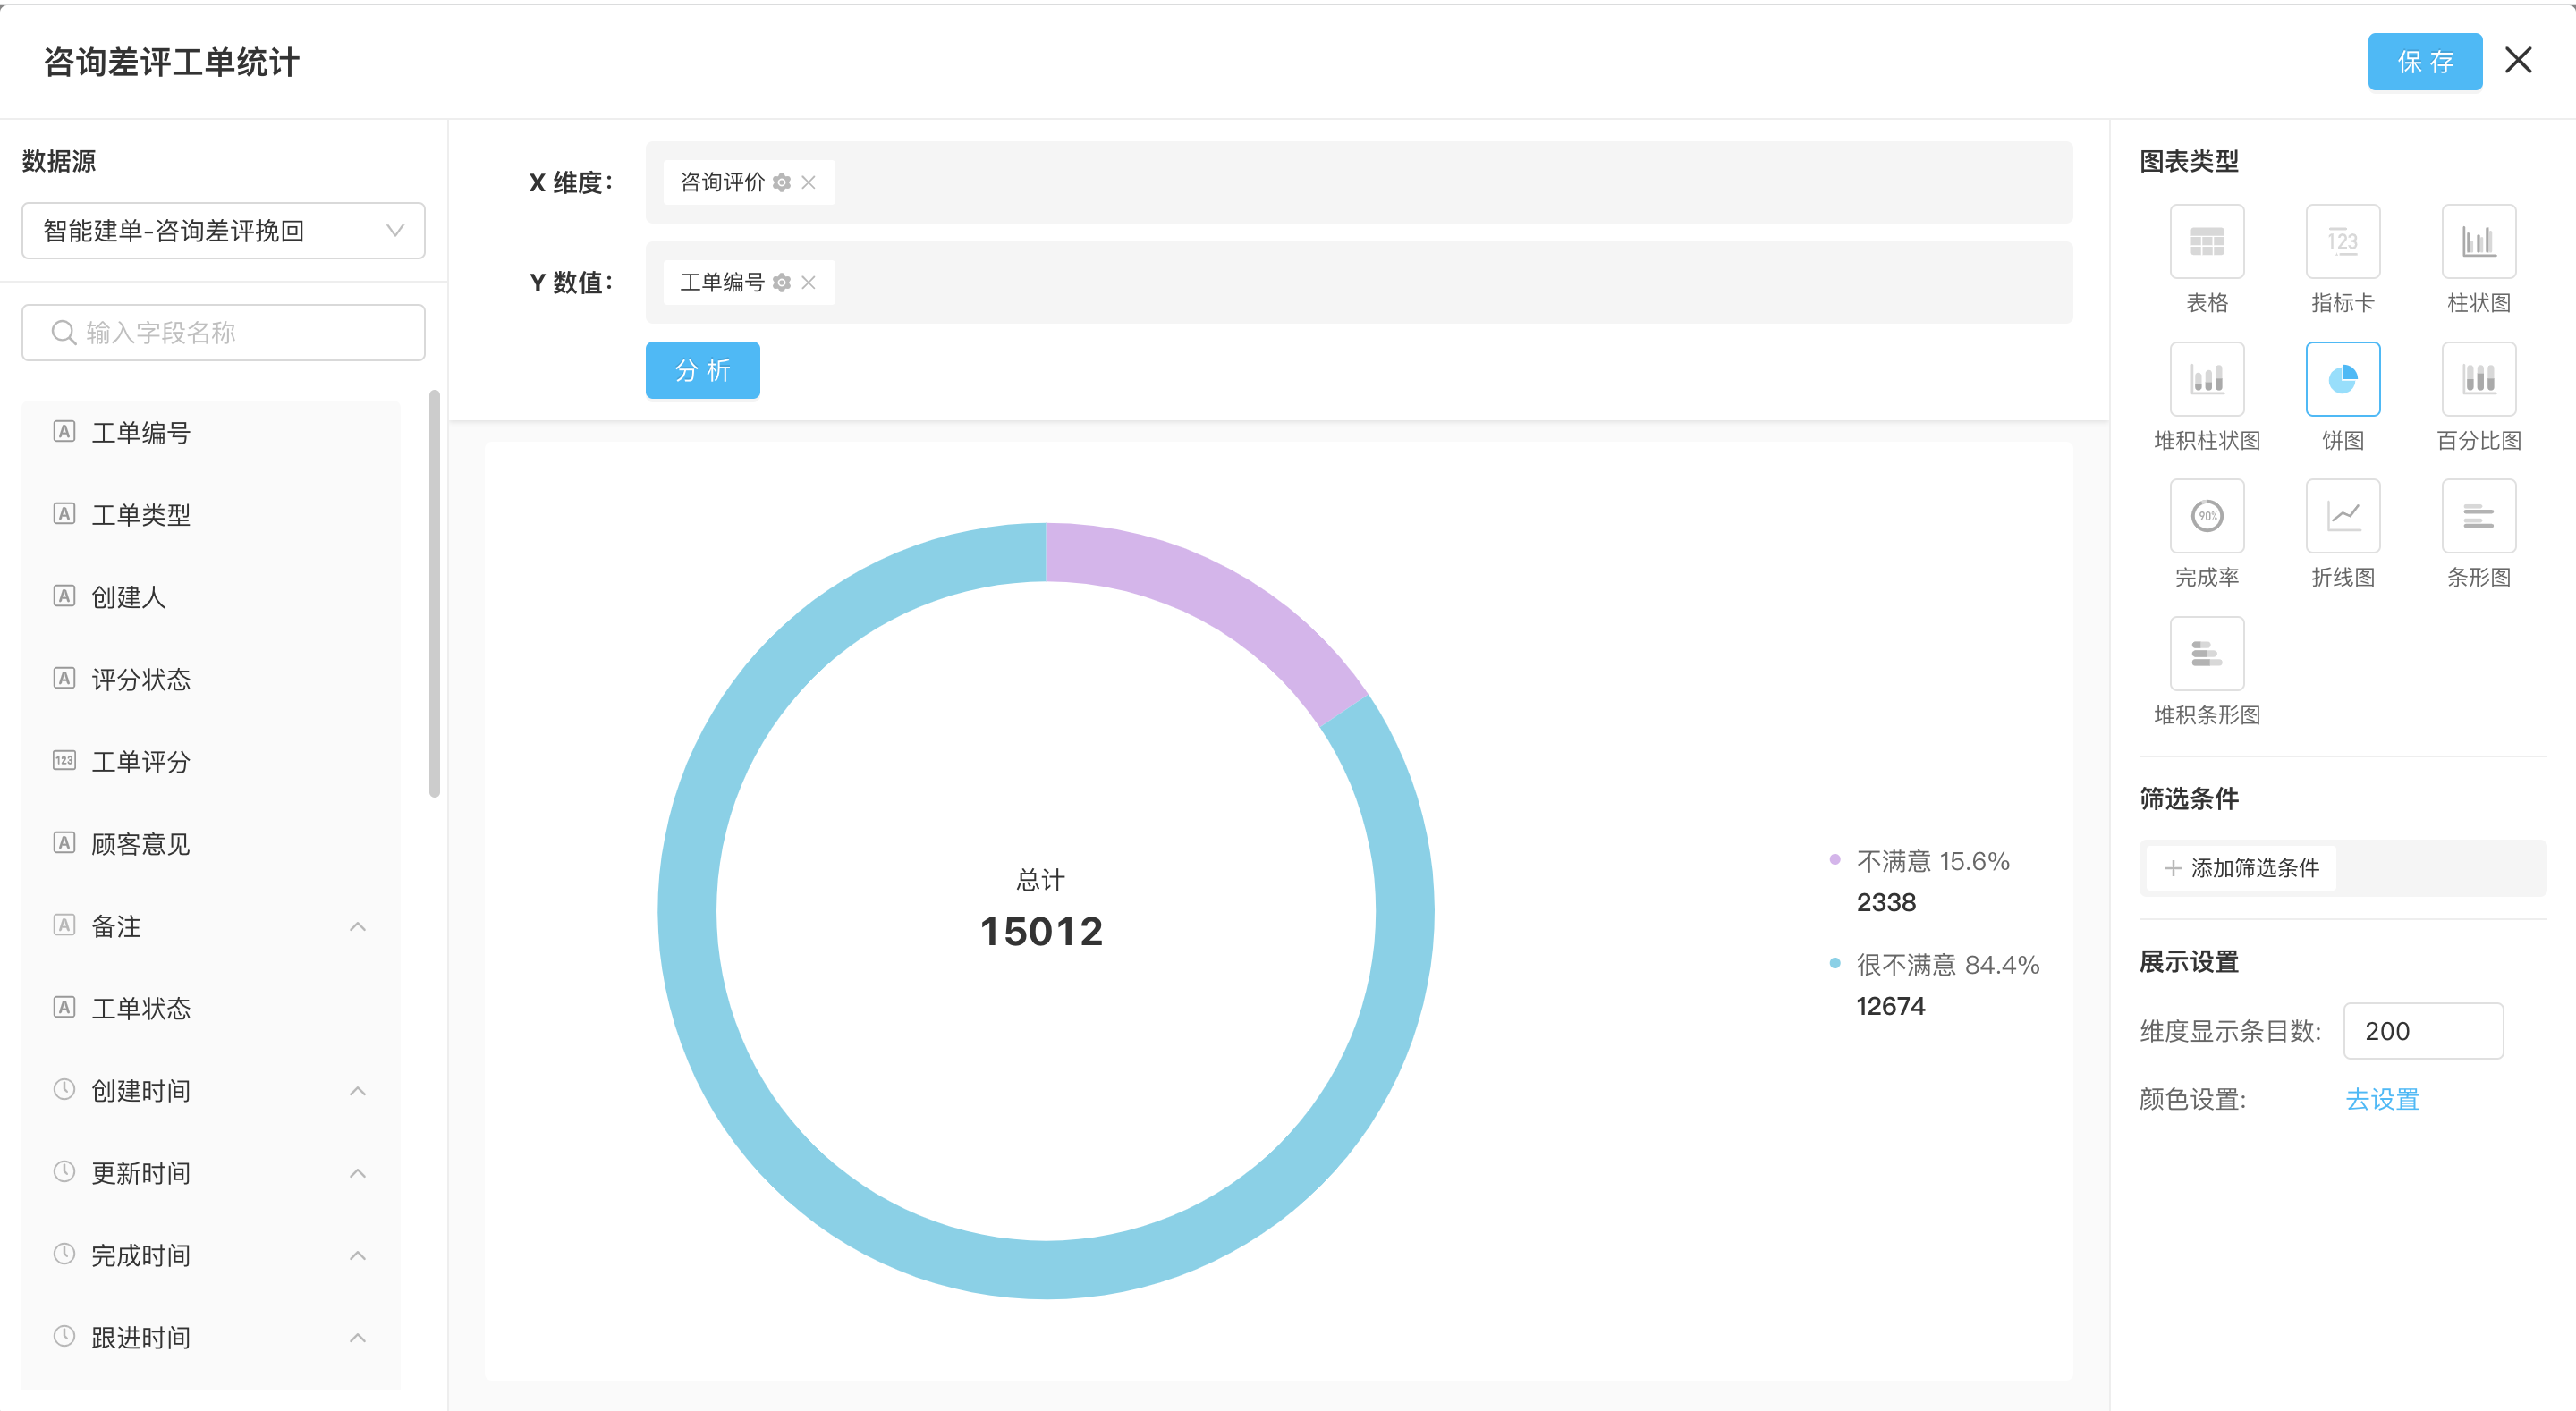
Task: Open the 去设置 color settings link
Action: coord(2382,1099)
